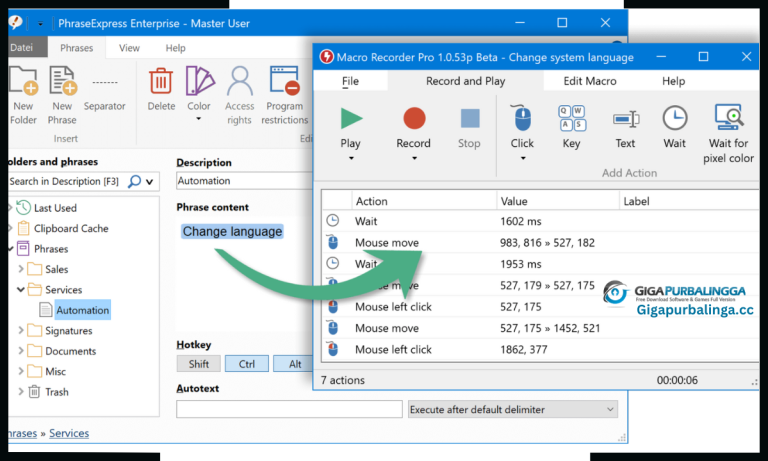Toggle the Shift hotkey modifier
This screenshot has width=768, height=461.
tap(198, 364)
